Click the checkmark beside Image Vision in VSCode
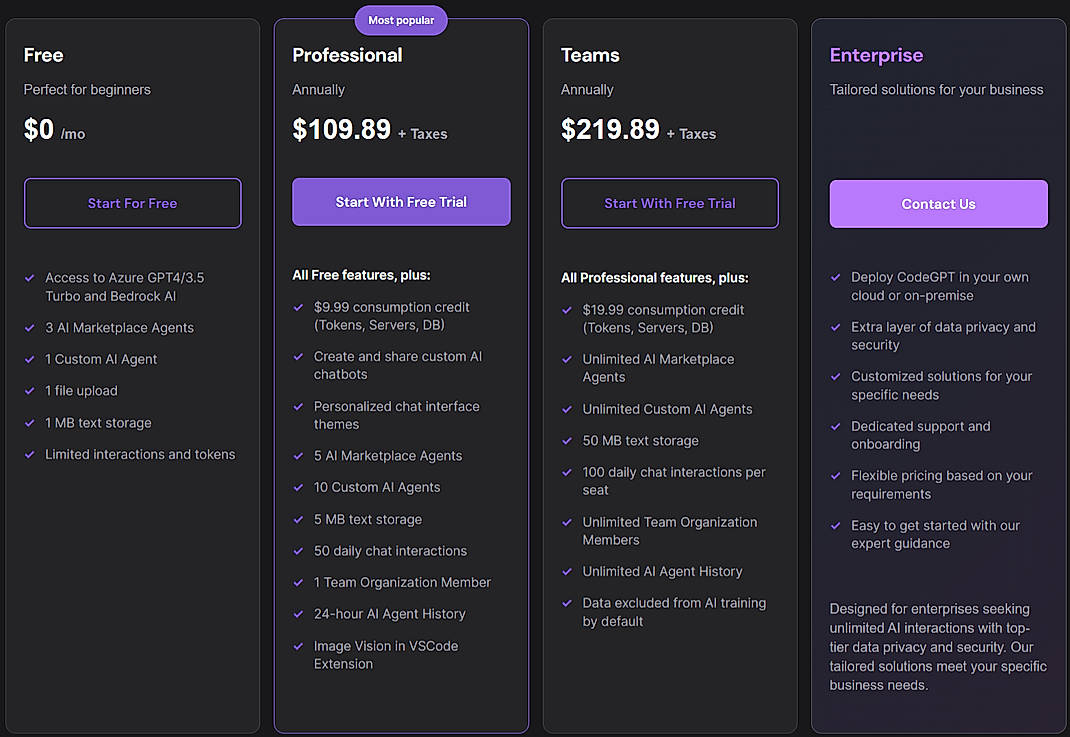 [x=297, y=646]
